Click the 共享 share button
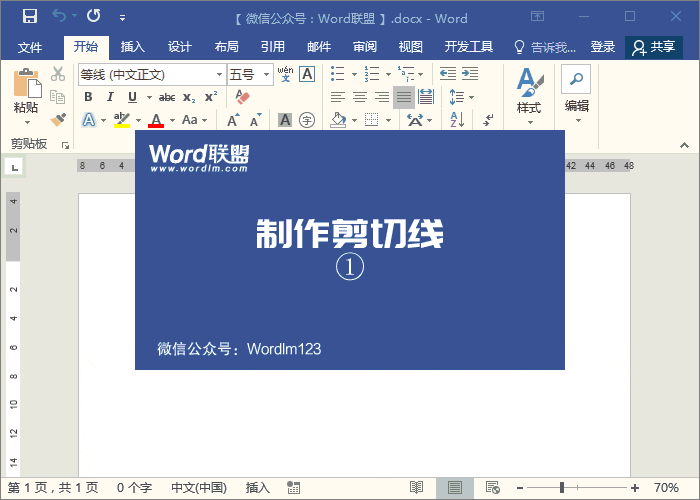 click(654, 47)
